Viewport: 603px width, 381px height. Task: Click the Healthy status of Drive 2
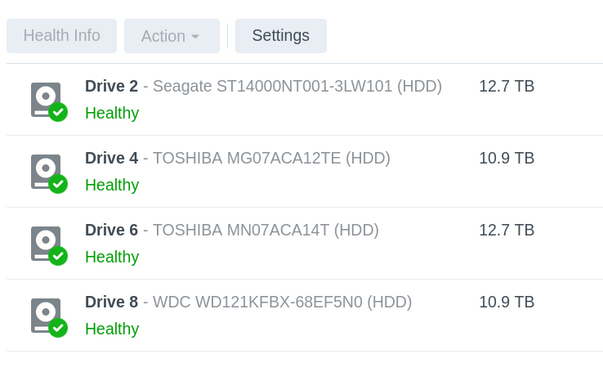[x=112, y=113]
